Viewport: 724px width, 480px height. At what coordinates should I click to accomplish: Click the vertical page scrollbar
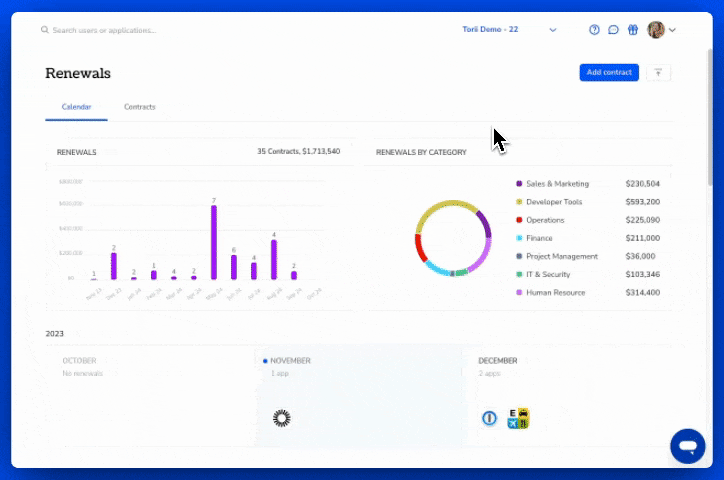click(x=710, y=115)
